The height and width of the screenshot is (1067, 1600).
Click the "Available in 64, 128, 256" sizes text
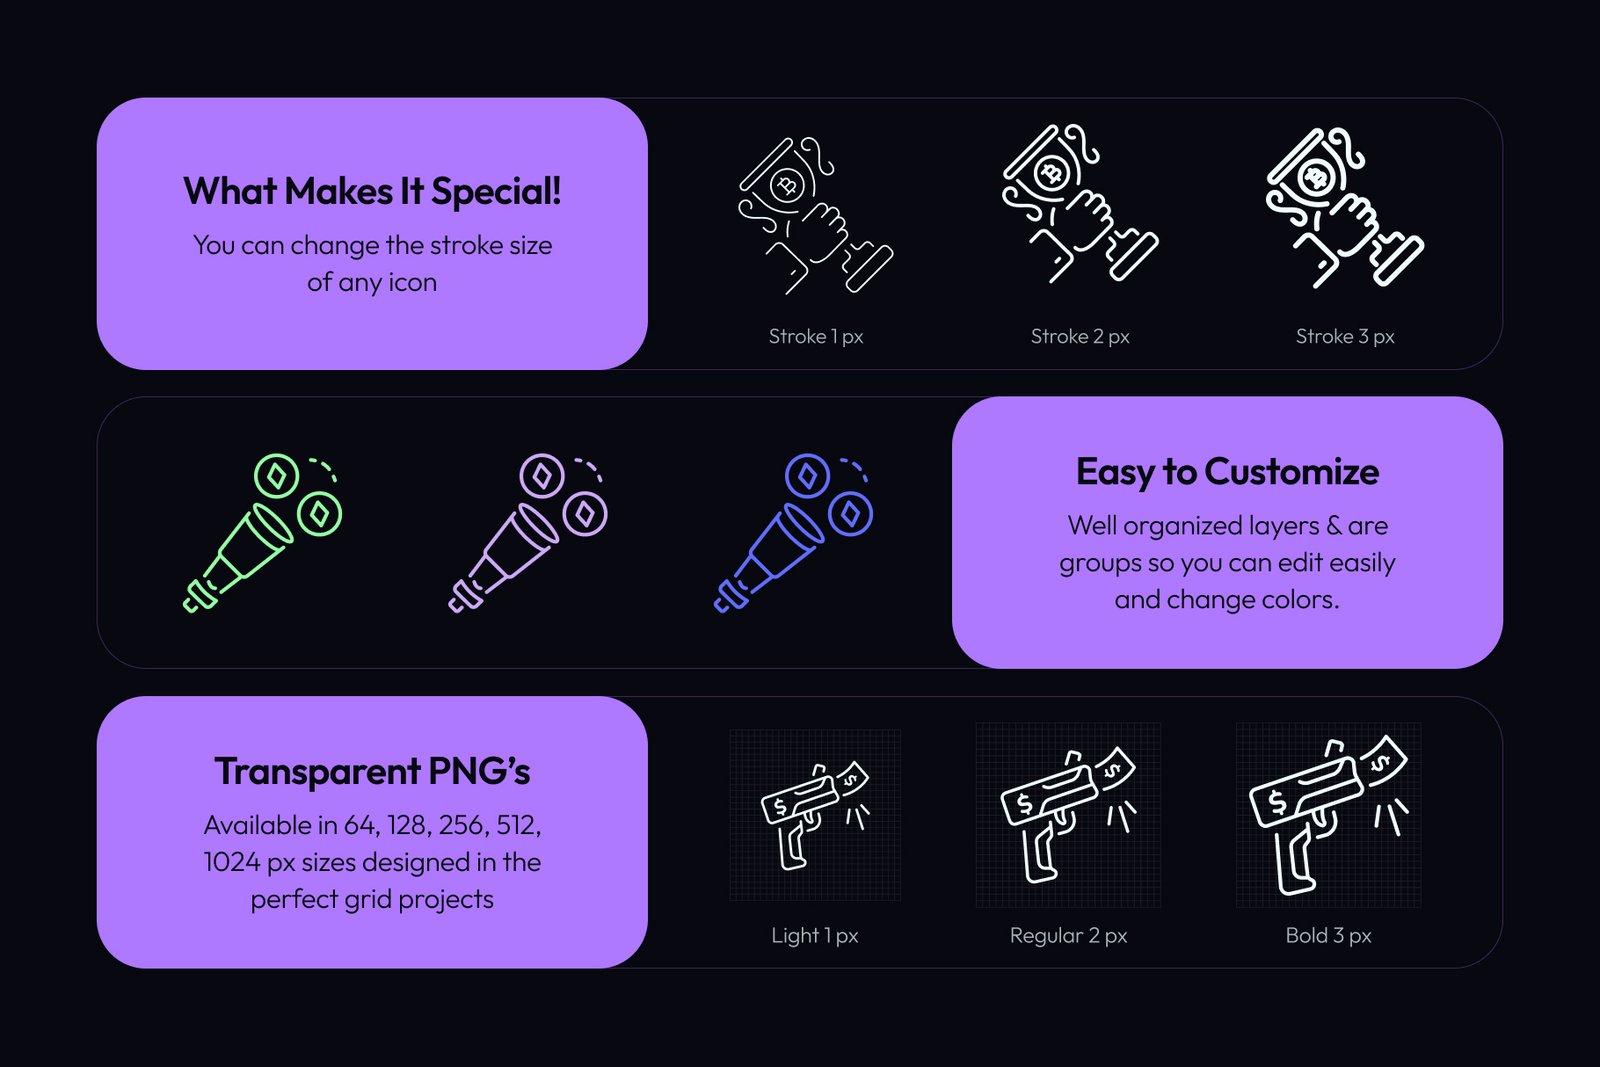coord(372,862)
